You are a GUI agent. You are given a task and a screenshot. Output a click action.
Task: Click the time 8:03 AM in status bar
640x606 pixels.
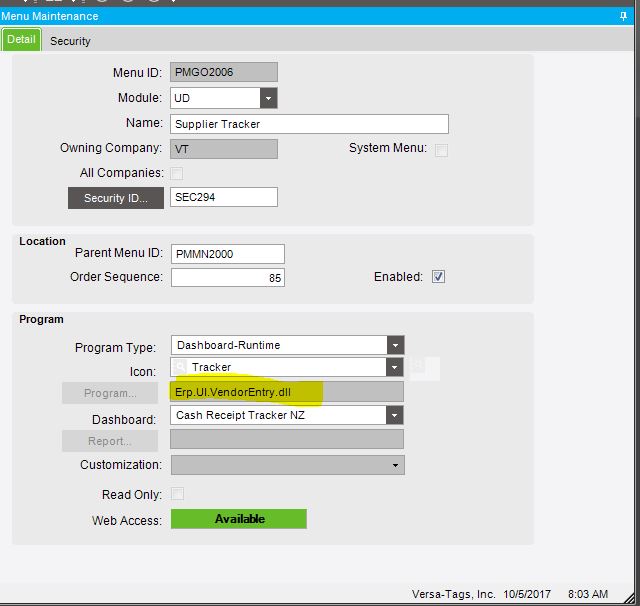pyautogui.click(x=588, y=594)
